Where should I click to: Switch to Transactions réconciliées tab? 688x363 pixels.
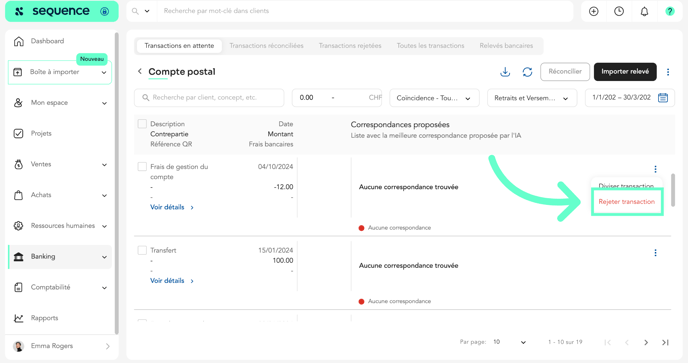pyautogui.click(x=266, y=46)
